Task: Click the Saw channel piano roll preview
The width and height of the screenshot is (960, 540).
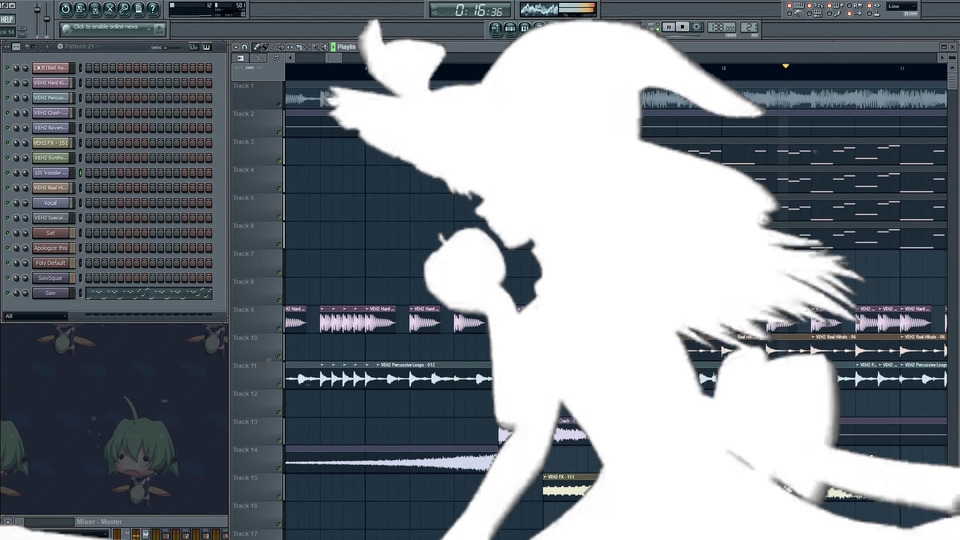Action: [x=149, y=293]
